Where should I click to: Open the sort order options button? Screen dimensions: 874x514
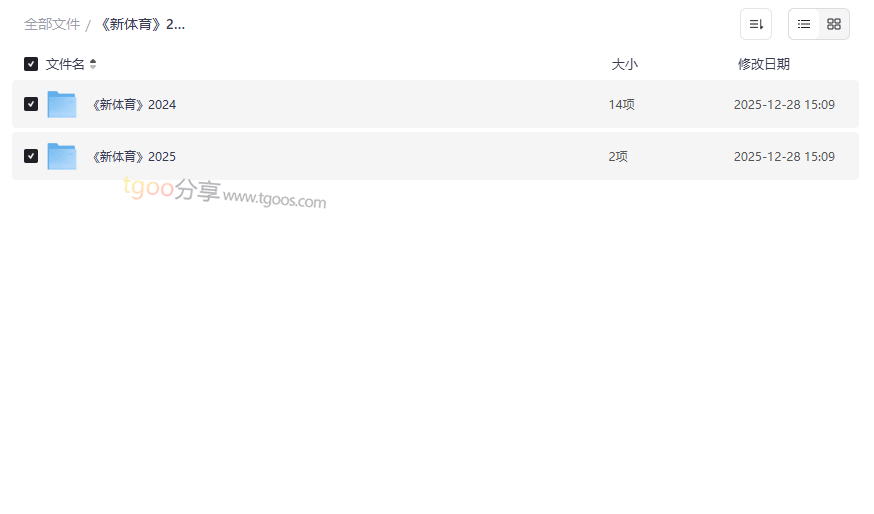point(756,24)
